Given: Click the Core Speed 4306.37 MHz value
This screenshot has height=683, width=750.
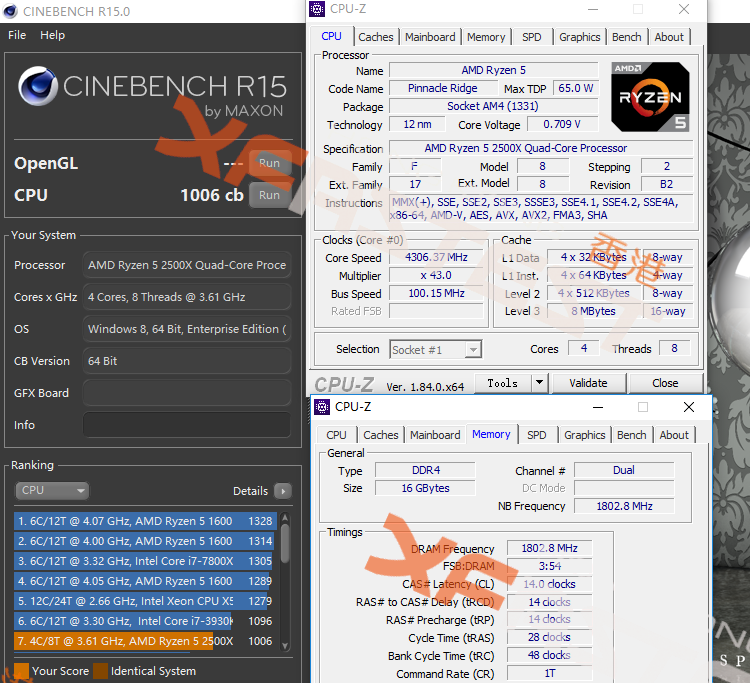Looking at the screenshot, I should click(436, 257).
